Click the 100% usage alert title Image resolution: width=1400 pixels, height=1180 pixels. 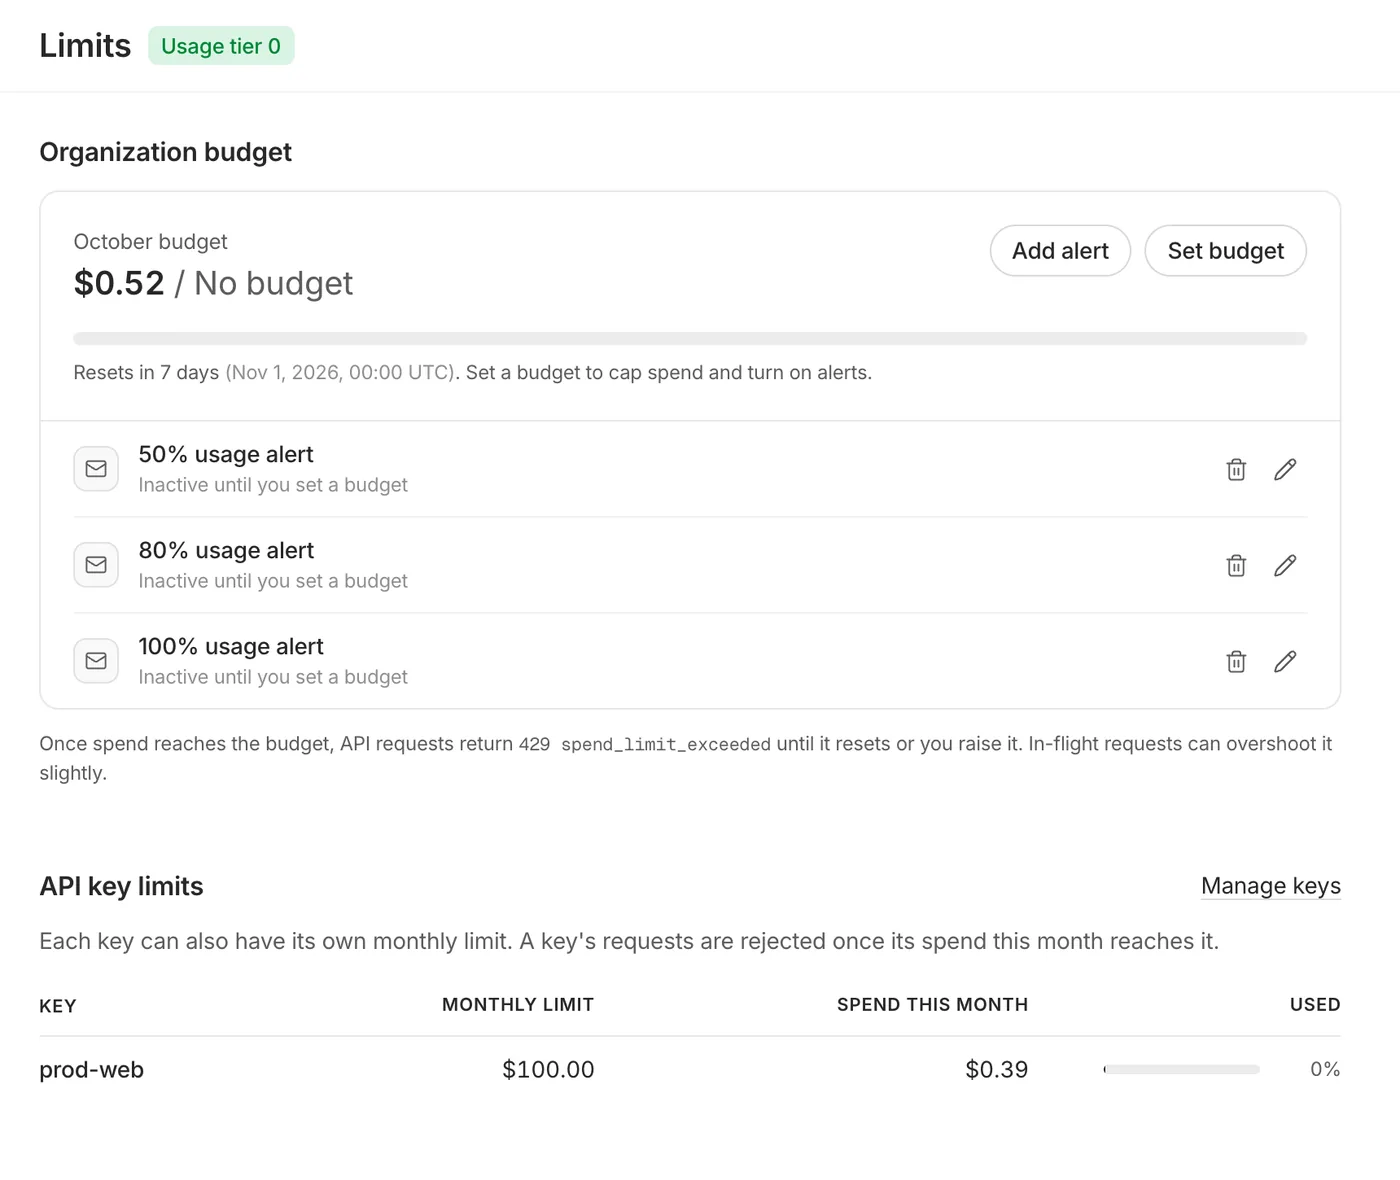click(231, 646)
